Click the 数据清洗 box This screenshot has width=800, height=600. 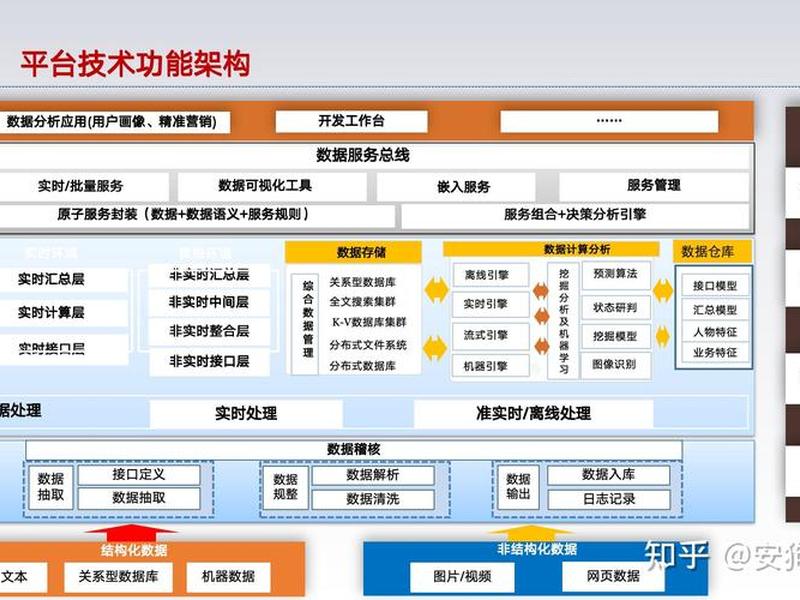point(373,499)
